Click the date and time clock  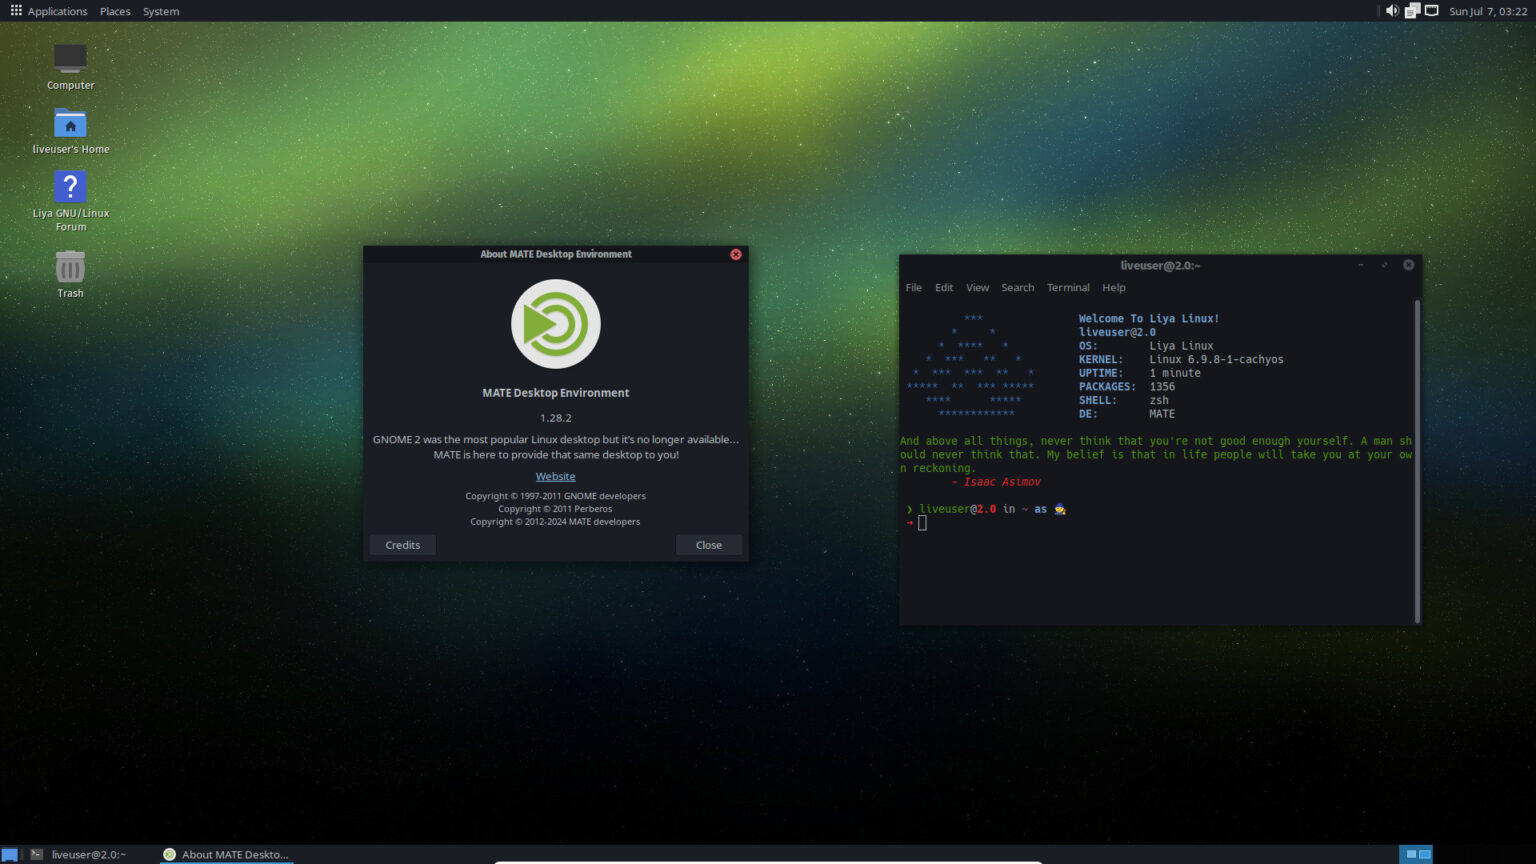1488,11
